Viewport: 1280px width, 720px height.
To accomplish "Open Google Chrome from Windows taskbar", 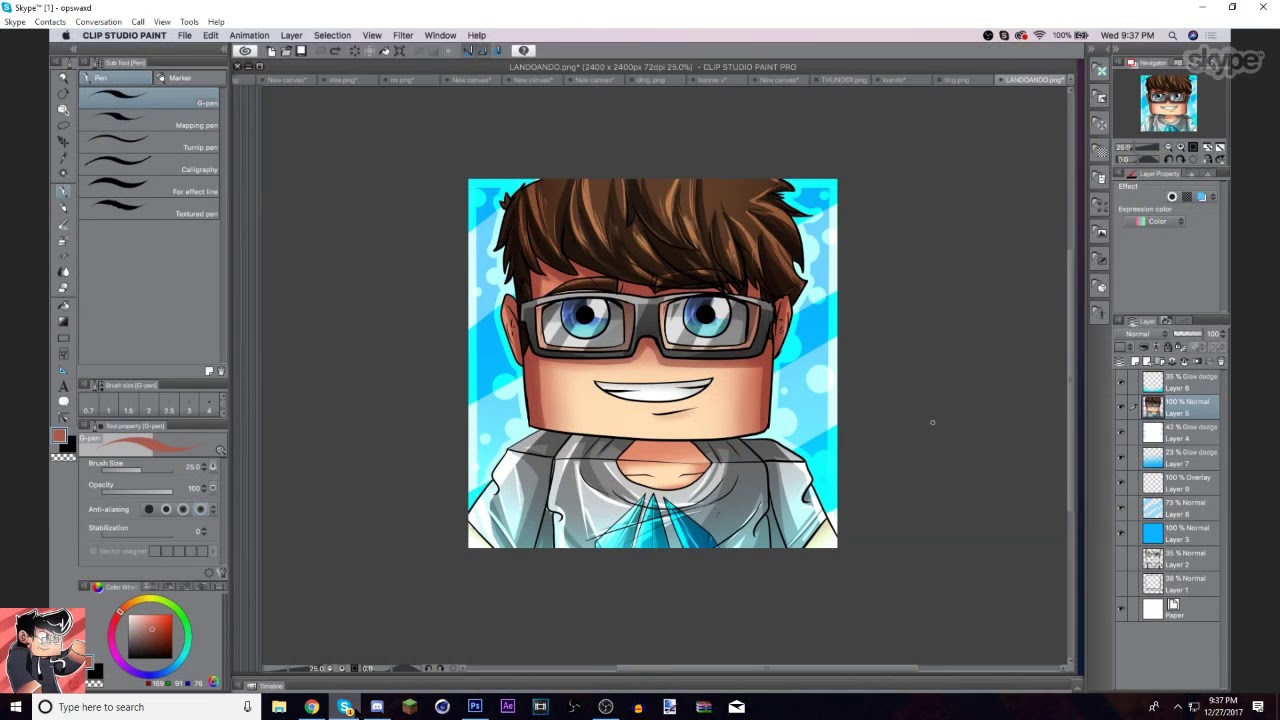I will [x=312, y=707].
